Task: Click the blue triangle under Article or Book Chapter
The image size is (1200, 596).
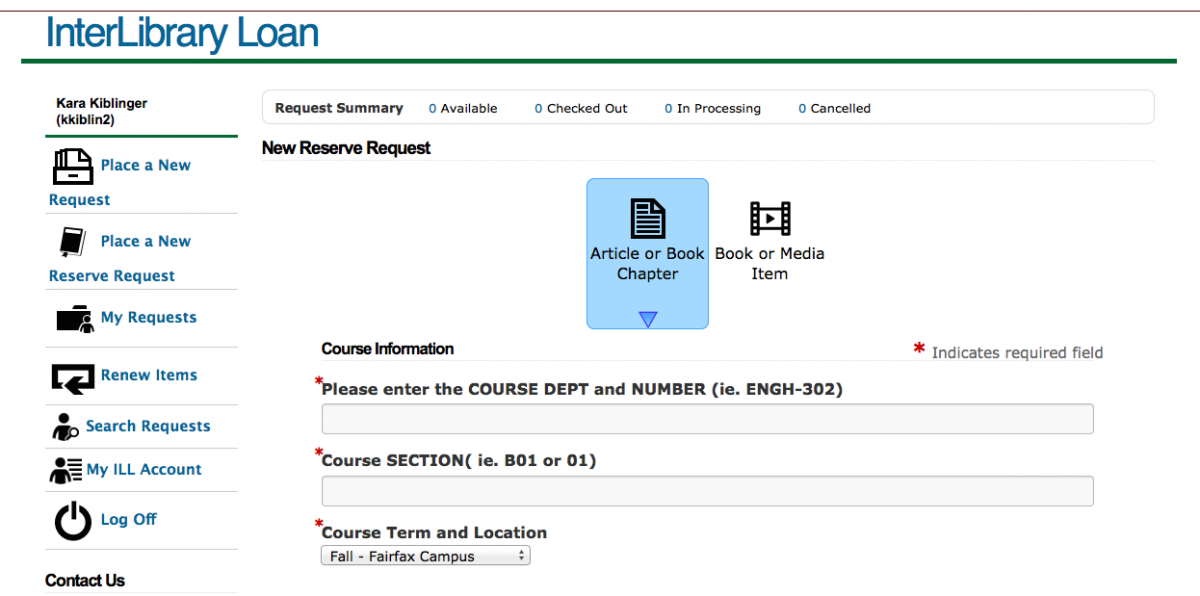Action: click(x=648, y=319)
